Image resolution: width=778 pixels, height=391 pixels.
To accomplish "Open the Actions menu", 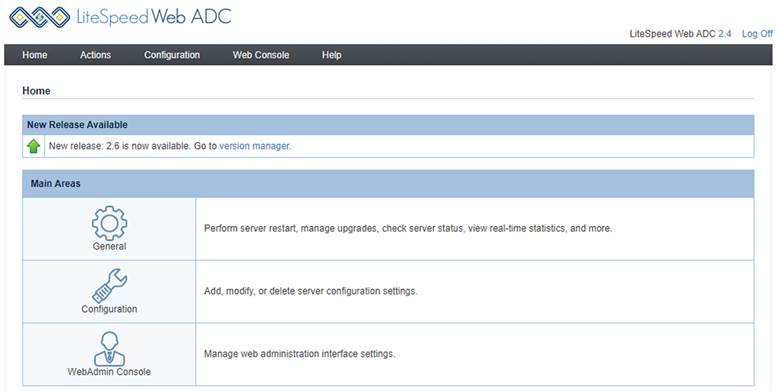I will (95, 55).
